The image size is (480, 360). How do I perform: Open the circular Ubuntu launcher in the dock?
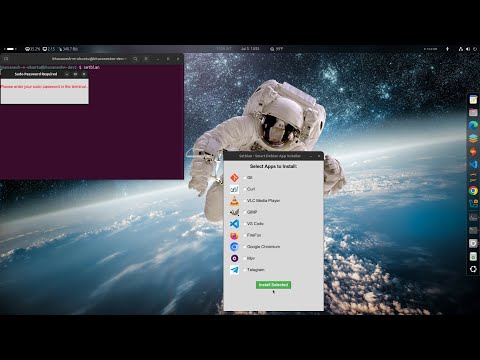point(473,269)
